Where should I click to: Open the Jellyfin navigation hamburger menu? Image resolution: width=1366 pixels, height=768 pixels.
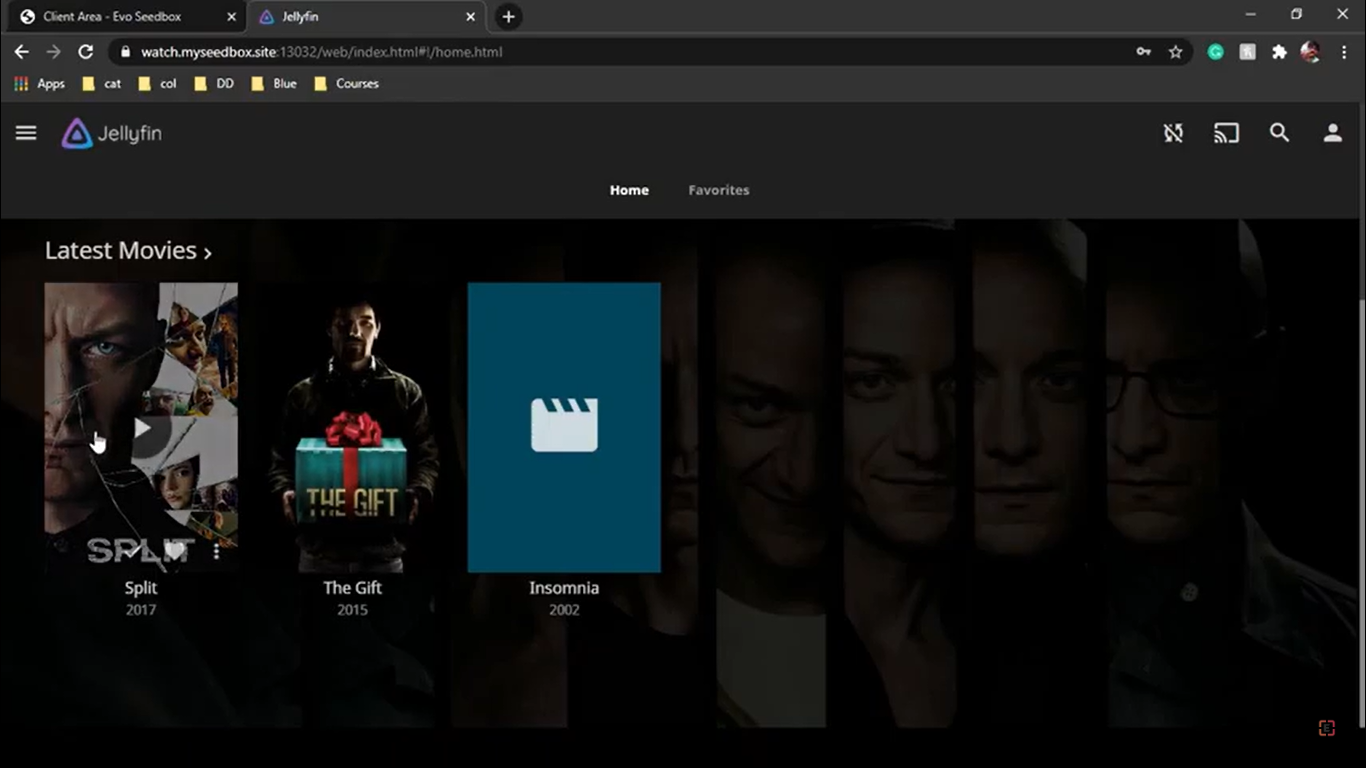[25, 132]
